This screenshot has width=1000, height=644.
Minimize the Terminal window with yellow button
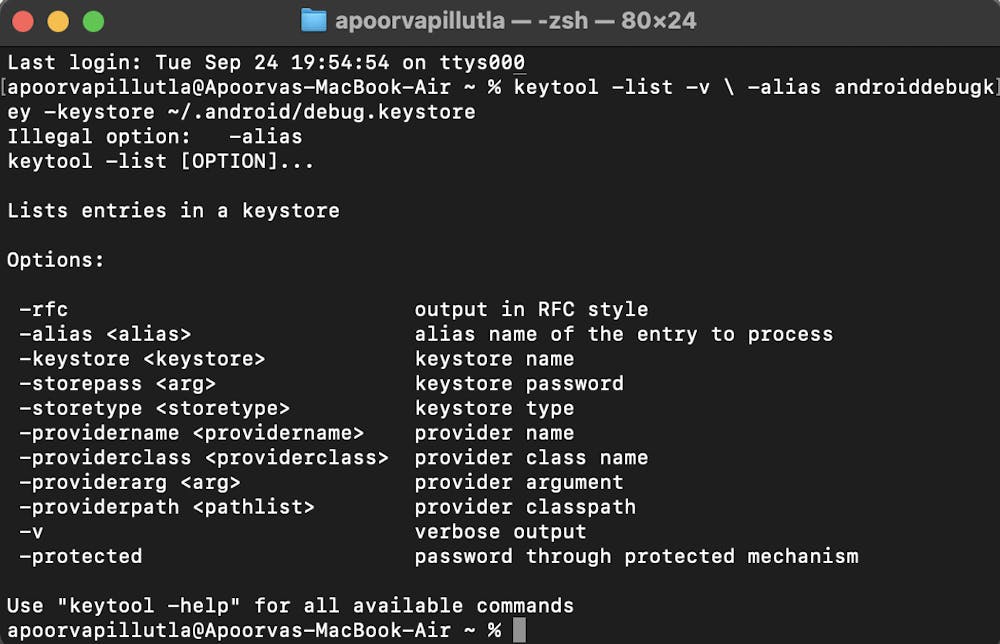coord(58,20)
